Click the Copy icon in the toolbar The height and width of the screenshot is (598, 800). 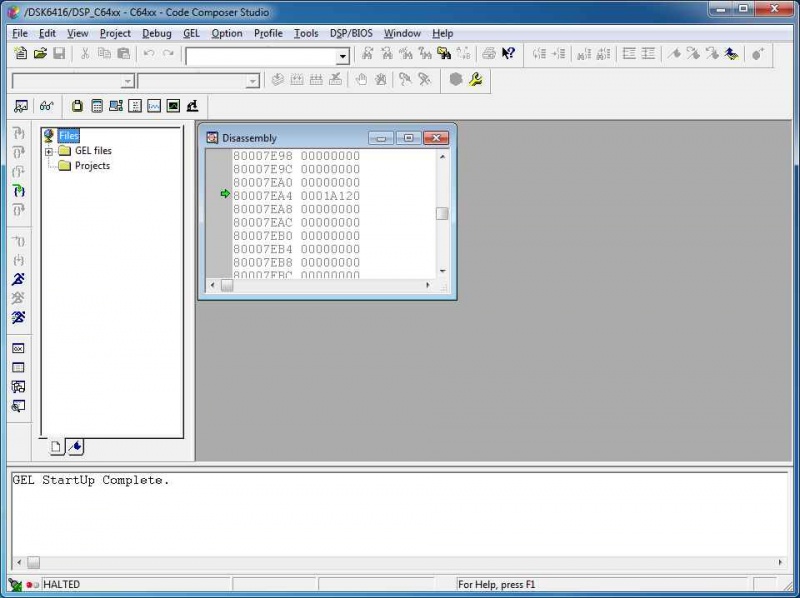click(x=104, y=54)
